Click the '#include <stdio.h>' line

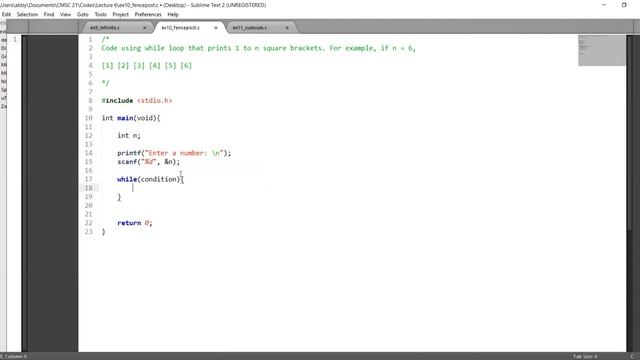point(137,100)
